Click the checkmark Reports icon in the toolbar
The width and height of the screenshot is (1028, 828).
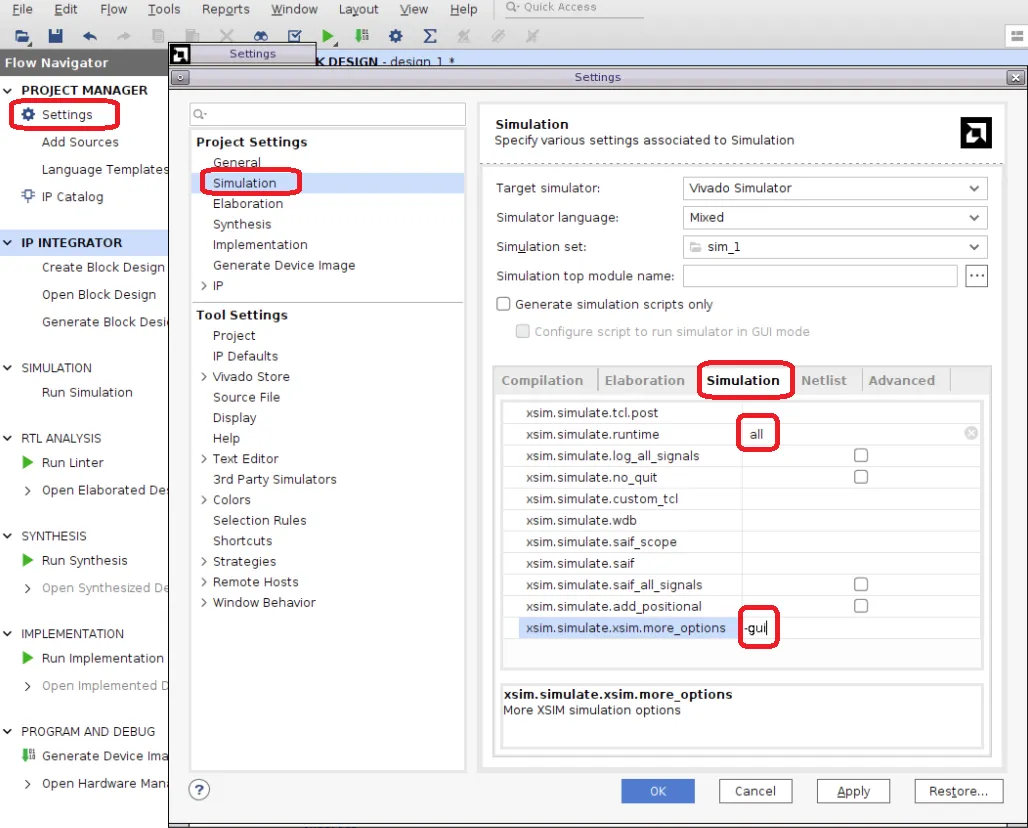[x=294, y=36]
